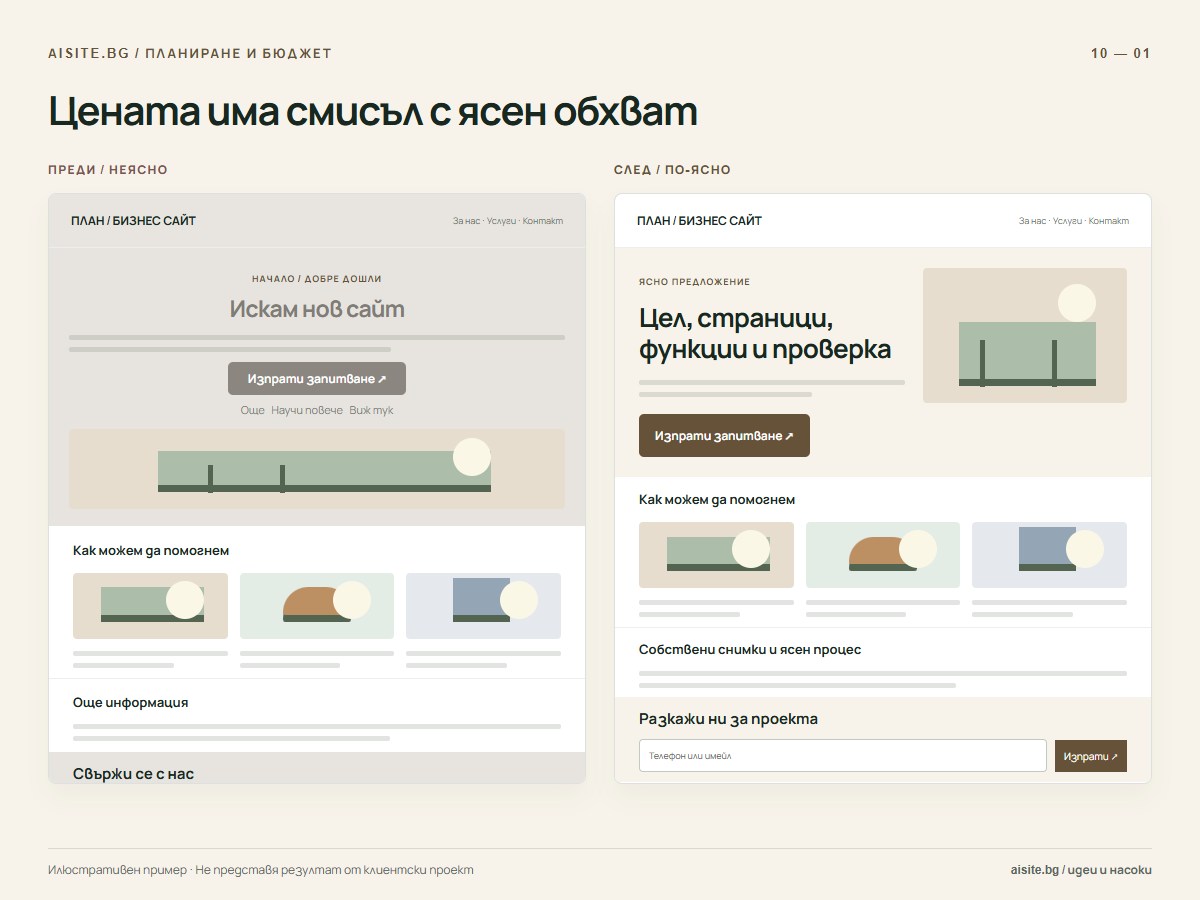Click the 'Още' link under gray button
Image resolution: width=1200 pixels, height=900 pixels.
coord(252,411)
